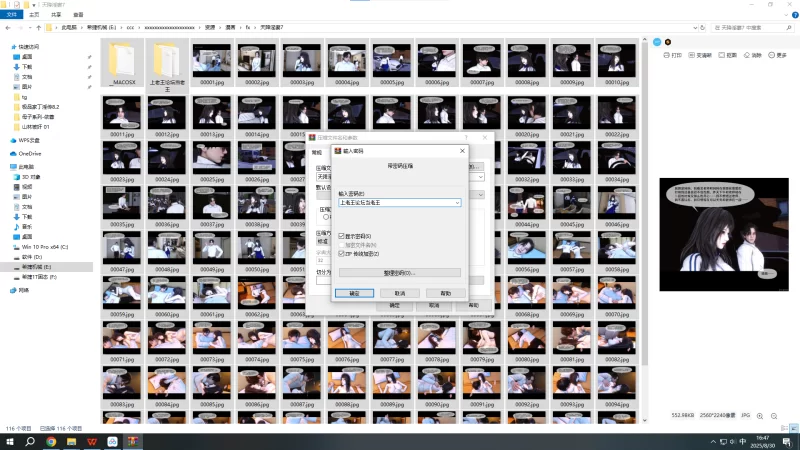
Task: Open the notification center icon
Action: coord(787,441)
